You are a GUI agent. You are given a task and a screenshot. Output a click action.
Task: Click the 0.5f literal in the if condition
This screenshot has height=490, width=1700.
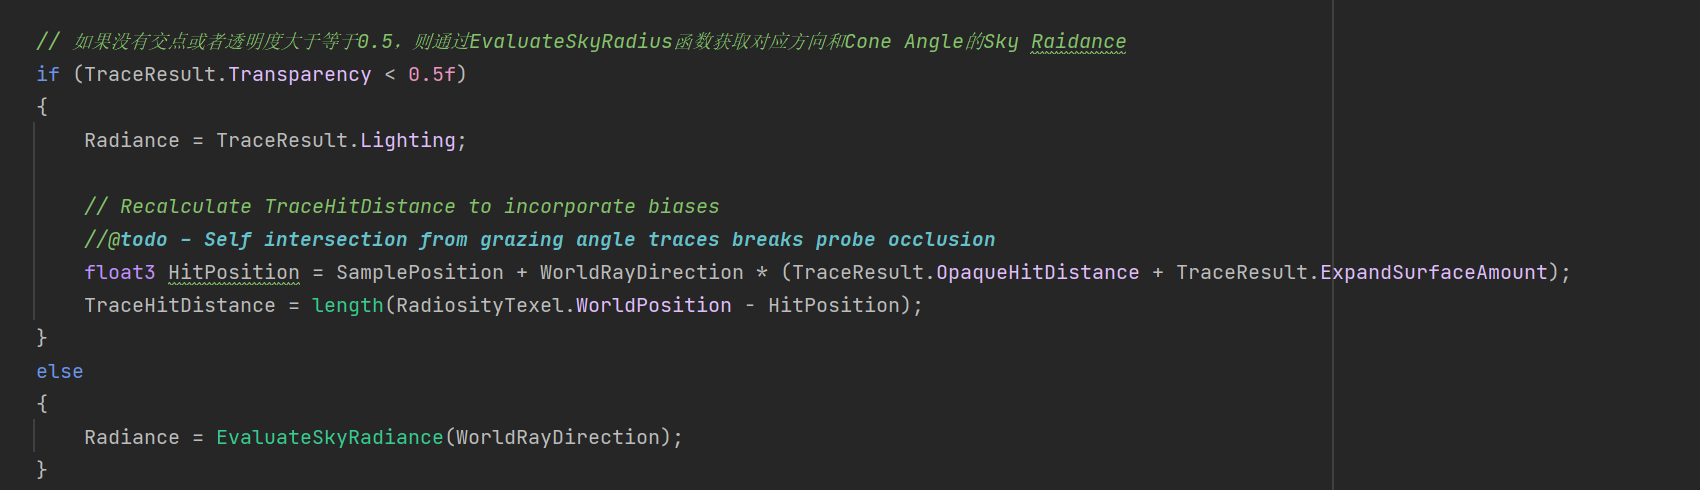click(x=431, y=74)
